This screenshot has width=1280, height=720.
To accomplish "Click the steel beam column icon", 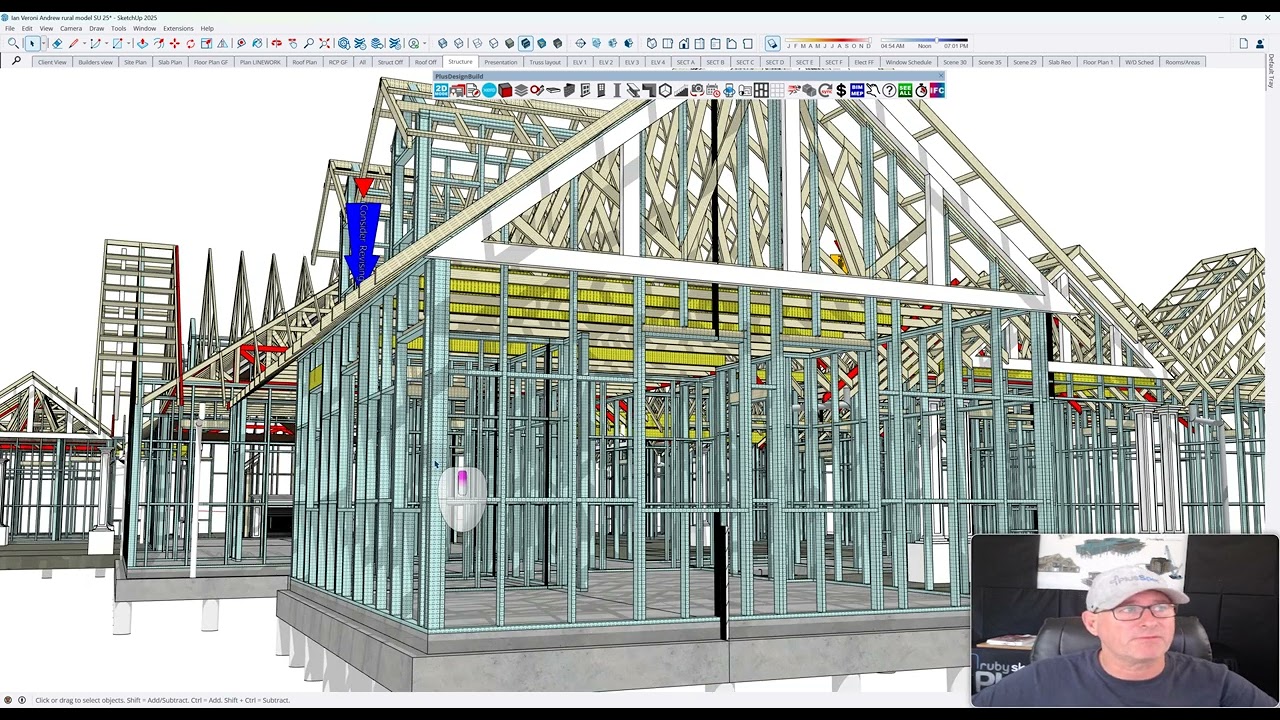I will [x=617, y=90].
